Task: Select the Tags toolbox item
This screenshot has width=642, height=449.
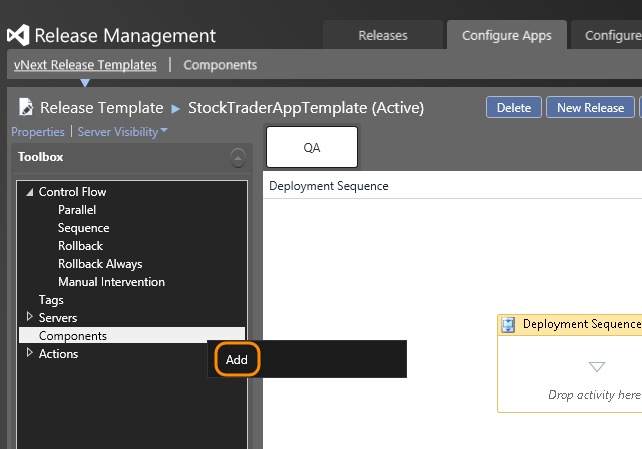Action: point(51,300)
